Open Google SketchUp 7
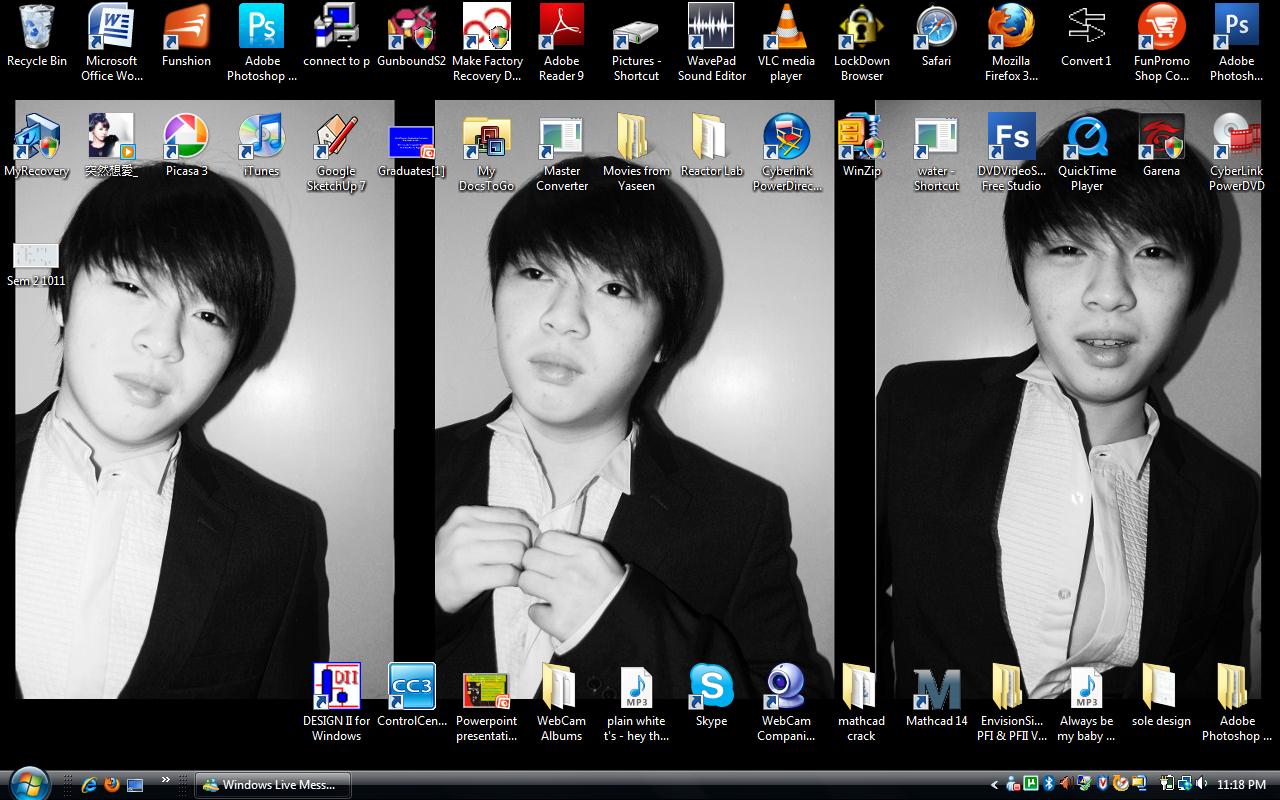The height and width of the screenshot is (800, 1280). (336, 153)
